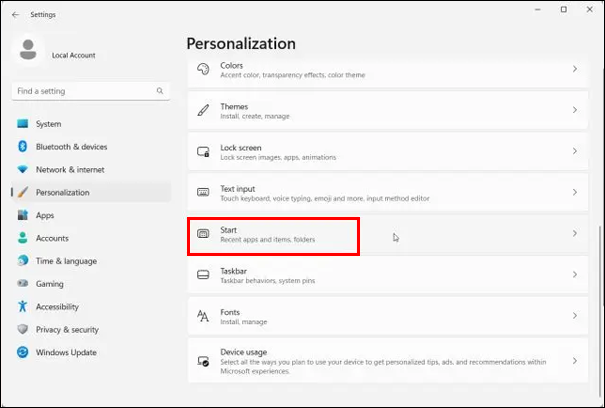Click the Privacy & security shield icon

[x=22, y=329]
